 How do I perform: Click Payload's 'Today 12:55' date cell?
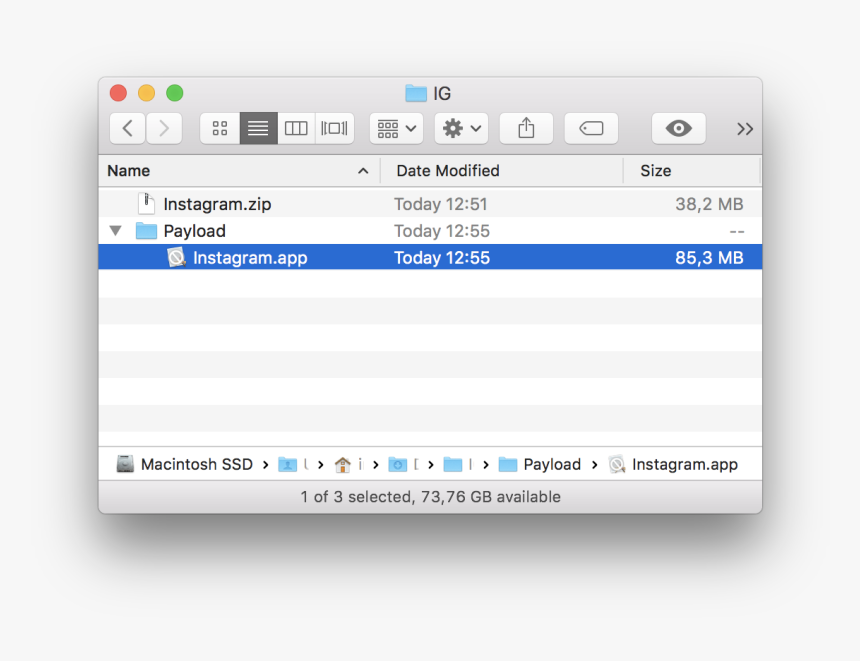coord(442,231)
